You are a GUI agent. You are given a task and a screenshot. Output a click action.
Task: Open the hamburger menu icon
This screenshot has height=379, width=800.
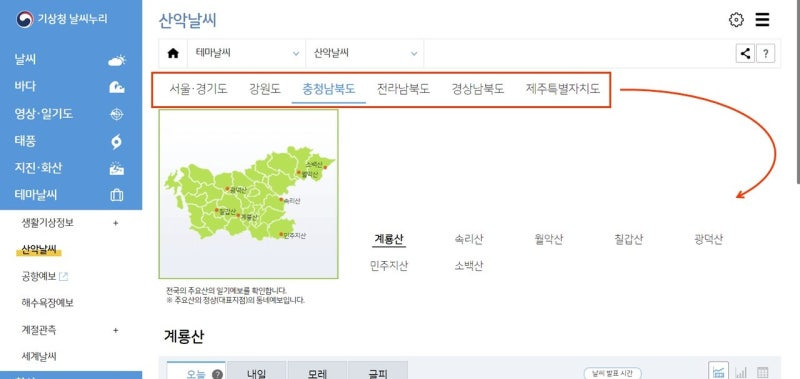[x=762, y=20]
